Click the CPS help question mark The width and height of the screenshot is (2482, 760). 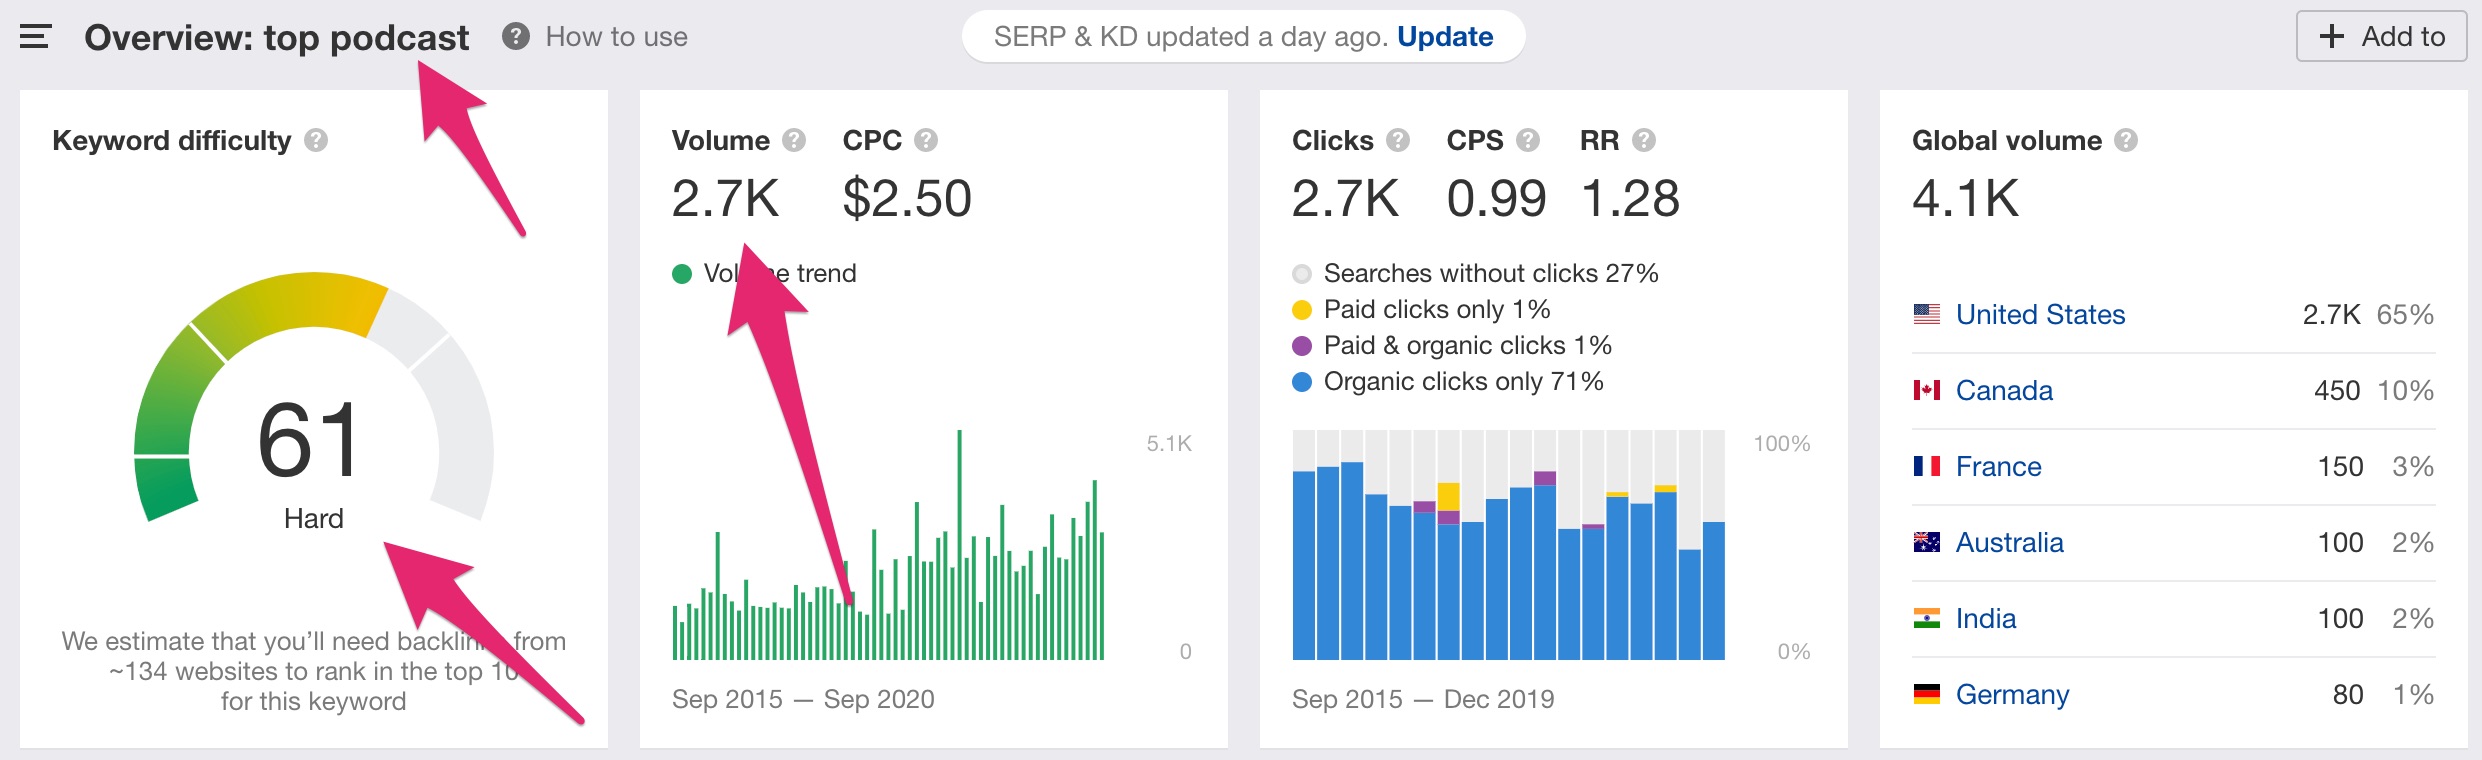coord(1528,140)
